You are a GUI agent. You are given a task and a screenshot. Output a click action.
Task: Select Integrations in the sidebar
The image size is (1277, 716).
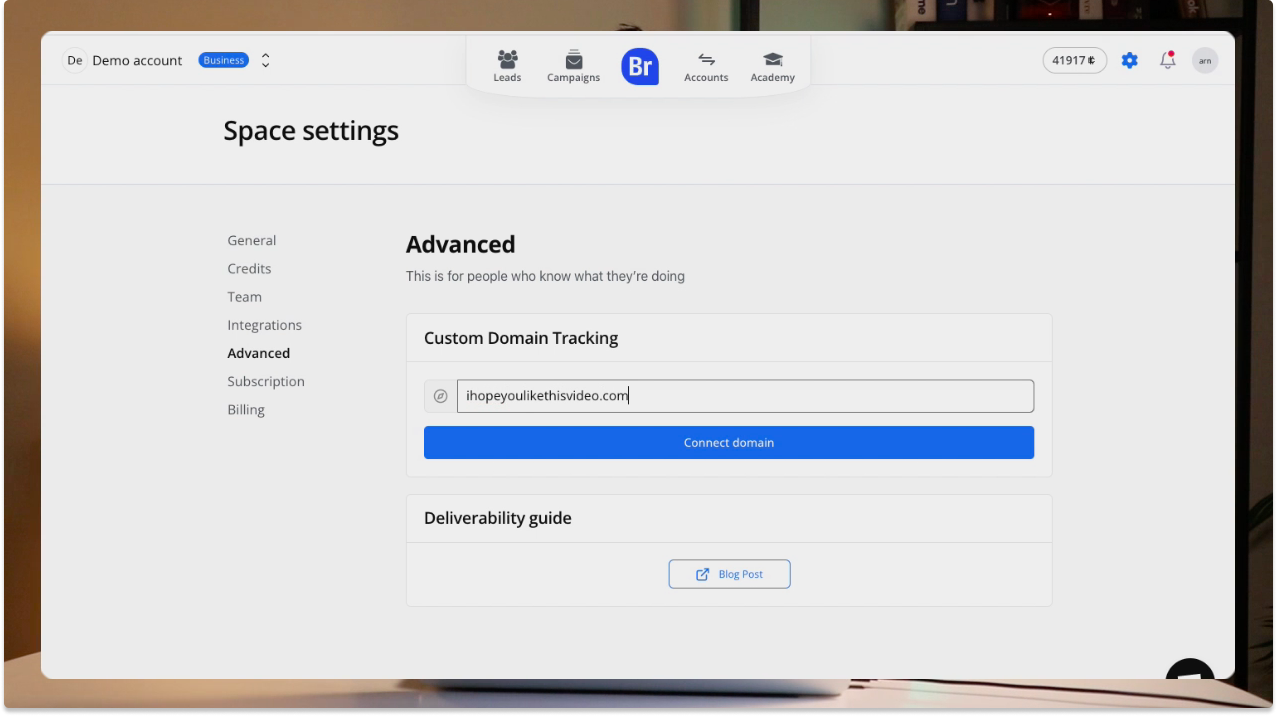coord(264,325)
